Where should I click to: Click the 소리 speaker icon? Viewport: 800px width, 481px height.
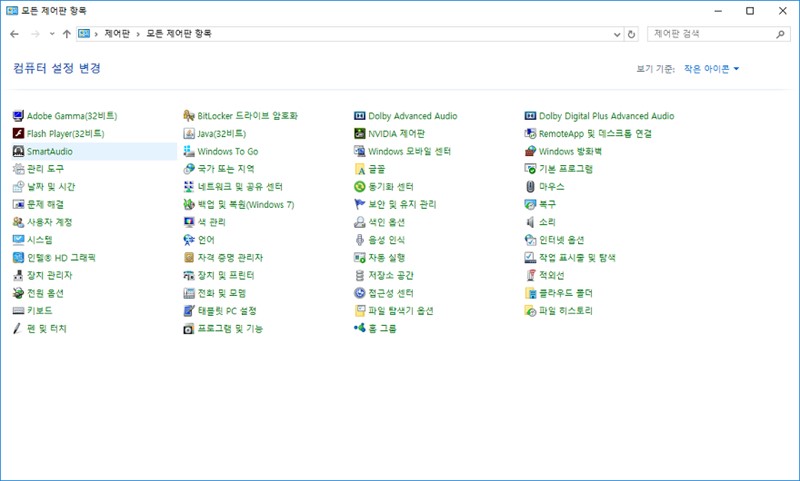tap(531, 222)
